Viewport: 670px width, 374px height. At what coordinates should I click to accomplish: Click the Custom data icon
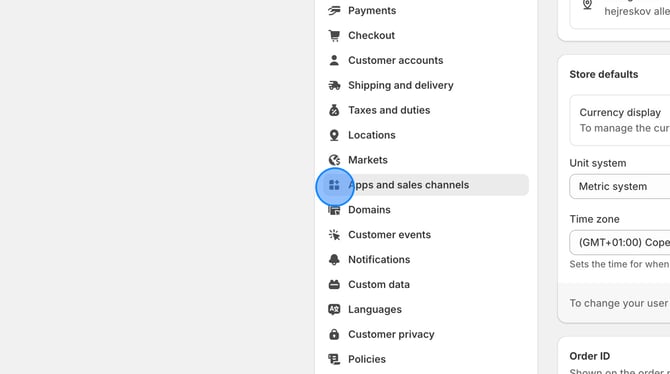point(334,284)
